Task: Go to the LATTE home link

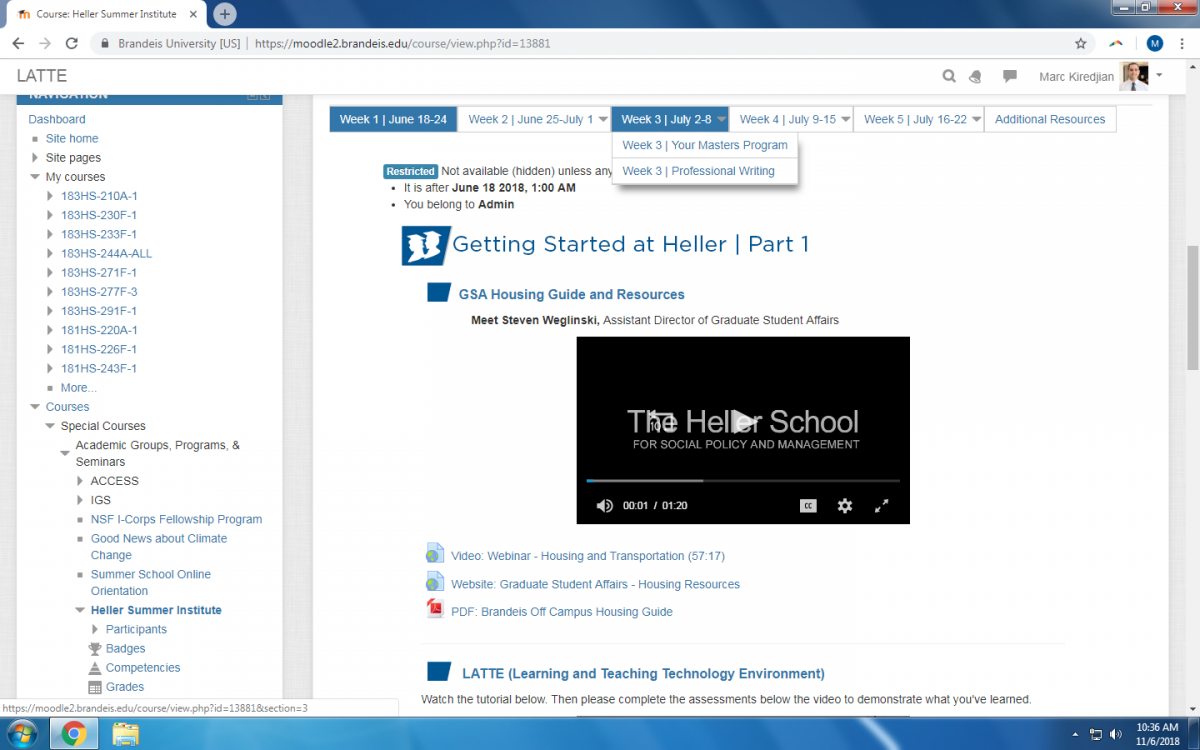Action: [x=42, y=76]
